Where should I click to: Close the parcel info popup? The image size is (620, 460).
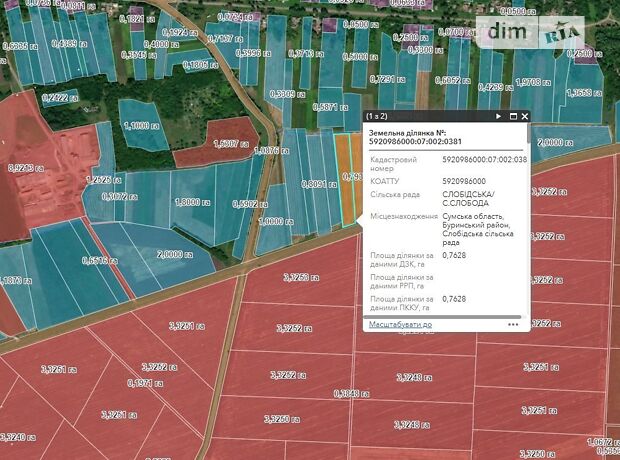pos(524,116)
